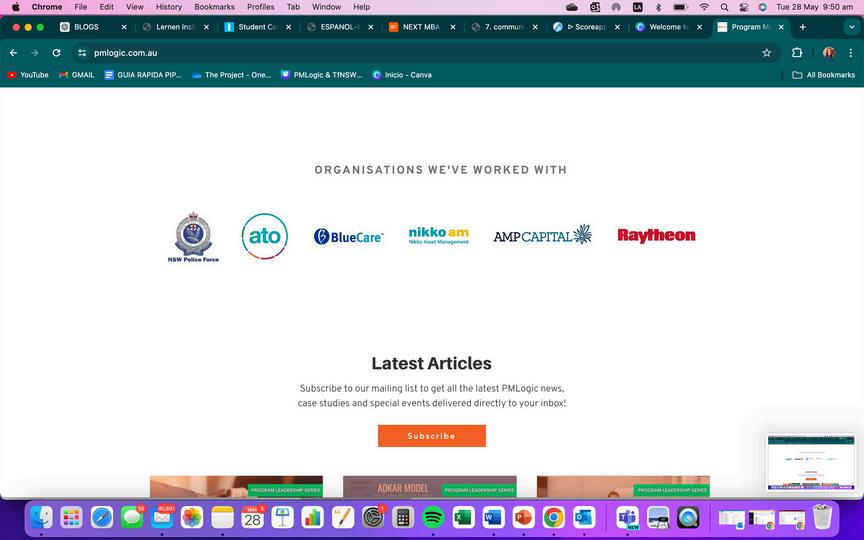The image size is (864, 540).
Task: Expand the tab search dropdown arrow
Action: pyautogui.click(x=851, y=27)
